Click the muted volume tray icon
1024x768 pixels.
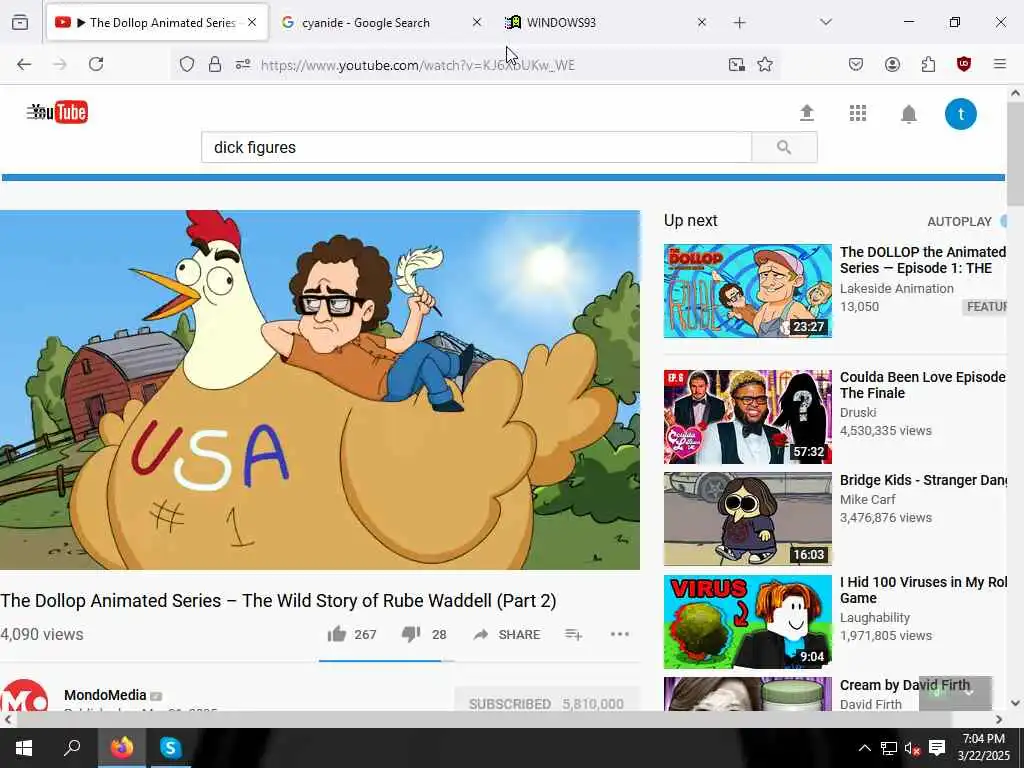pyautogui.click(x=912, y=748)
